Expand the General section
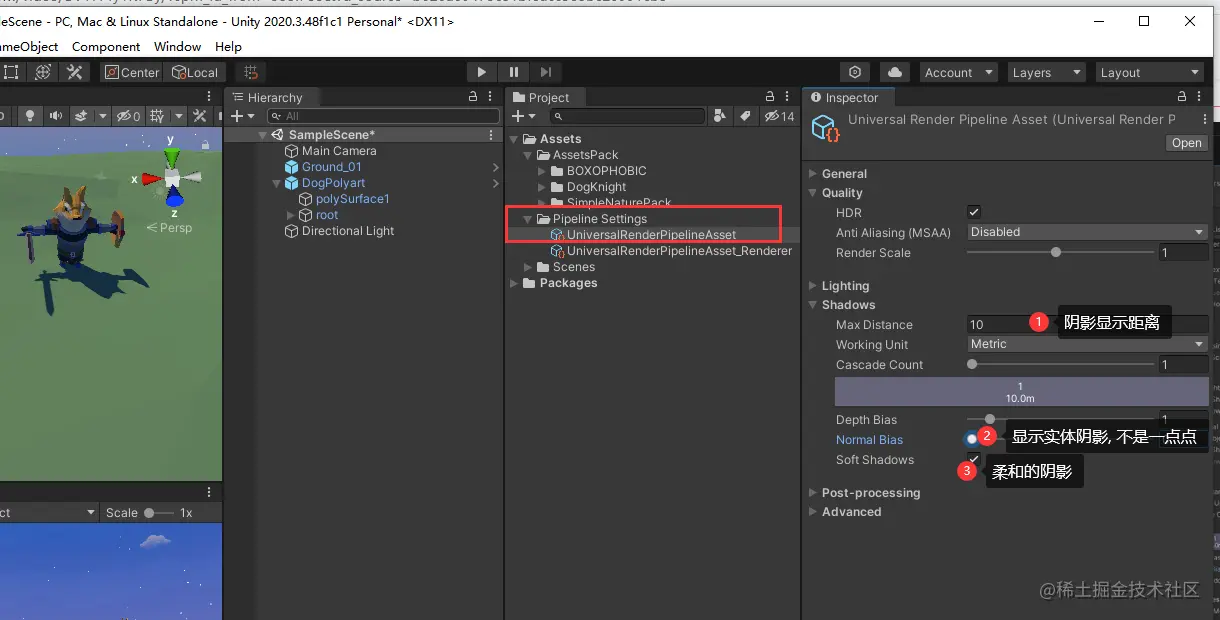Screen dimensions: 1220x620 point(812,174)
